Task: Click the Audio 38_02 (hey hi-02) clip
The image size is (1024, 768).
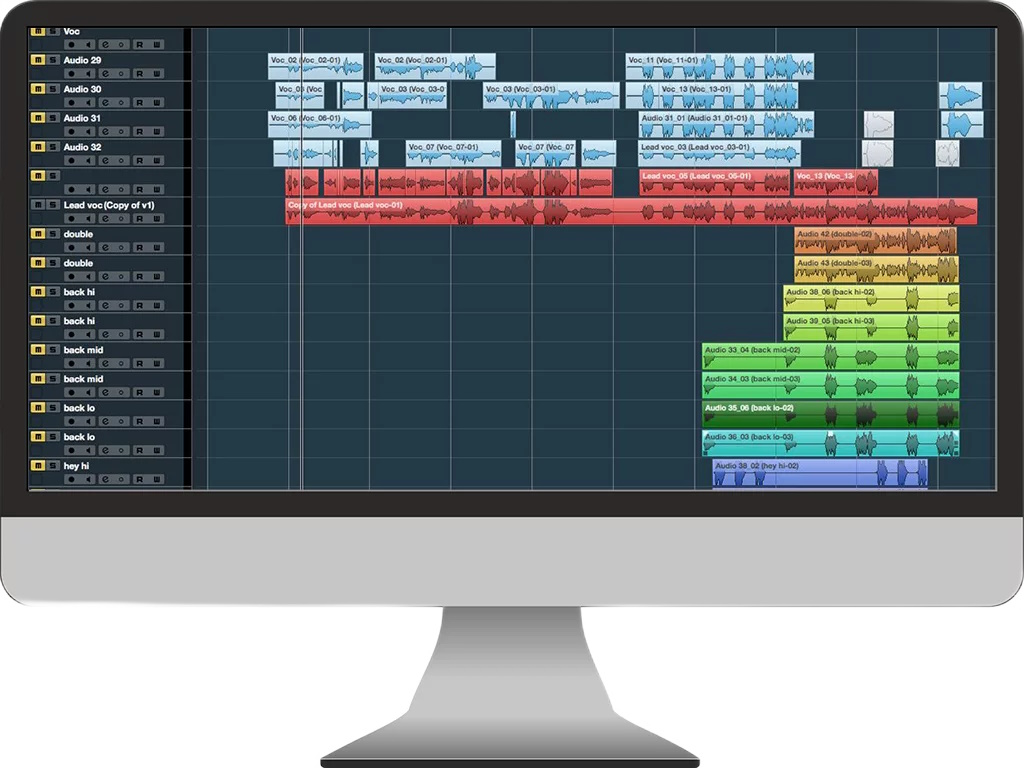Action: pyautogui.click(x=819, y=473)
